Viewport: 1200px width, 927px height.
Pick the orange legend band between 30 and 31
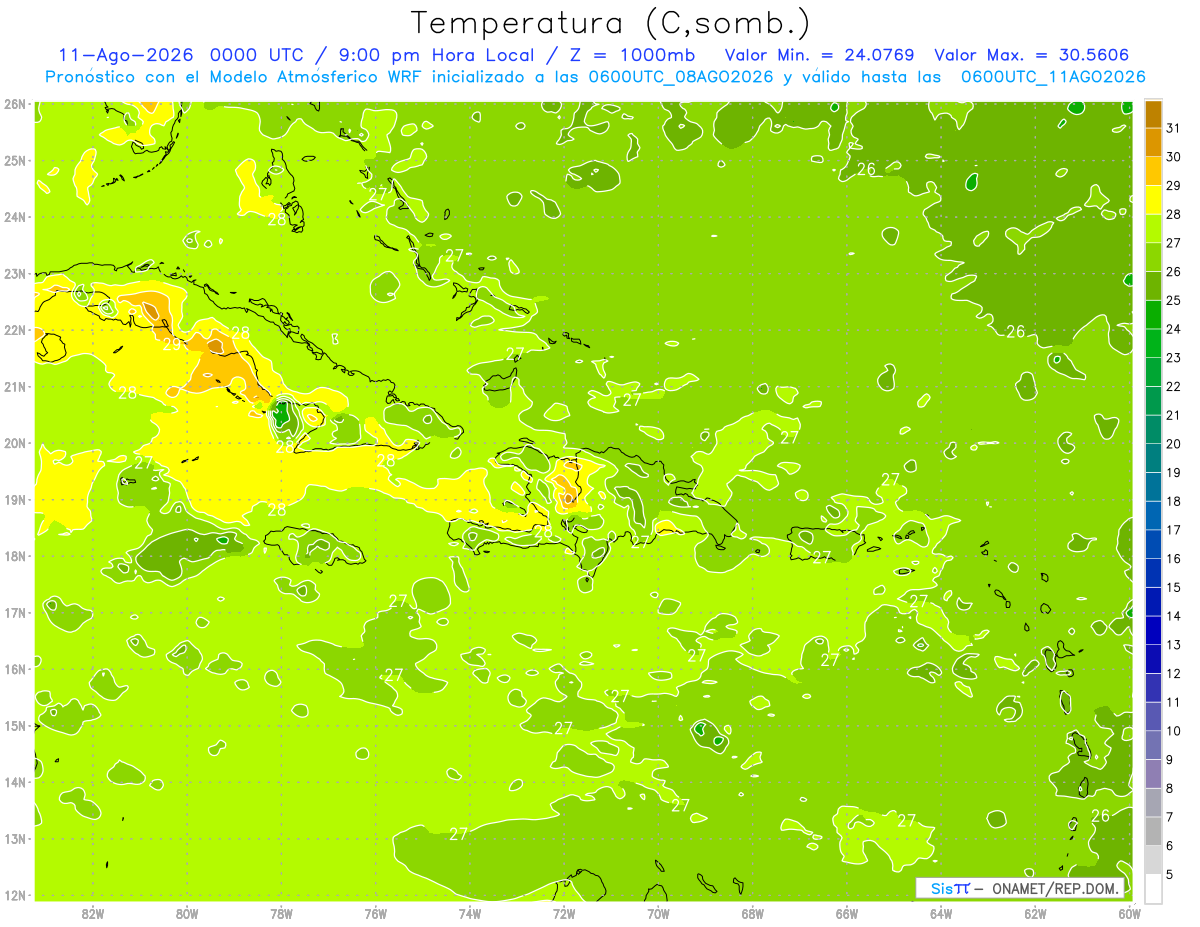point(1153,142)
